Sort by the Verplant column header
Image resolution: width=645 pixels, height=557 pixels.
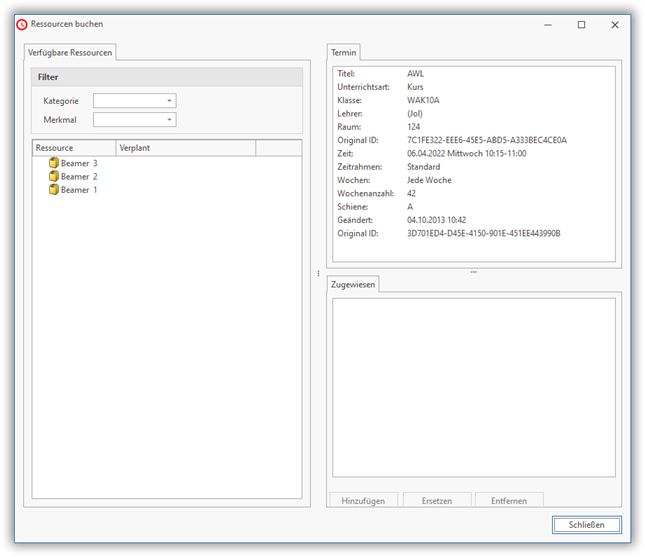tap(185, 148)
